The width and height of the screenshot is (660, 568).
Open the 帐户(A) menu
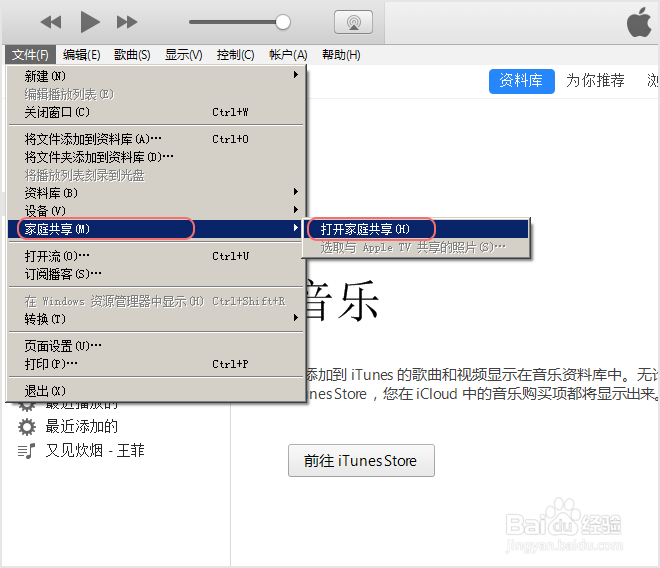[x=288, y=55]
